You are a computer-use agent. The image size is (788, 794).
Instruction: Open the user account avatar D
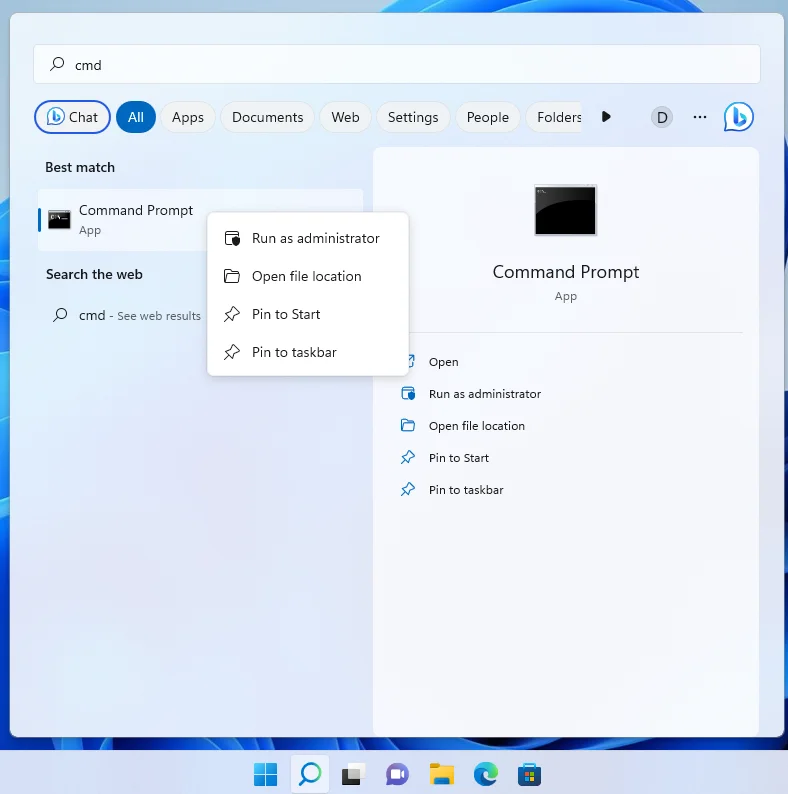661,117
